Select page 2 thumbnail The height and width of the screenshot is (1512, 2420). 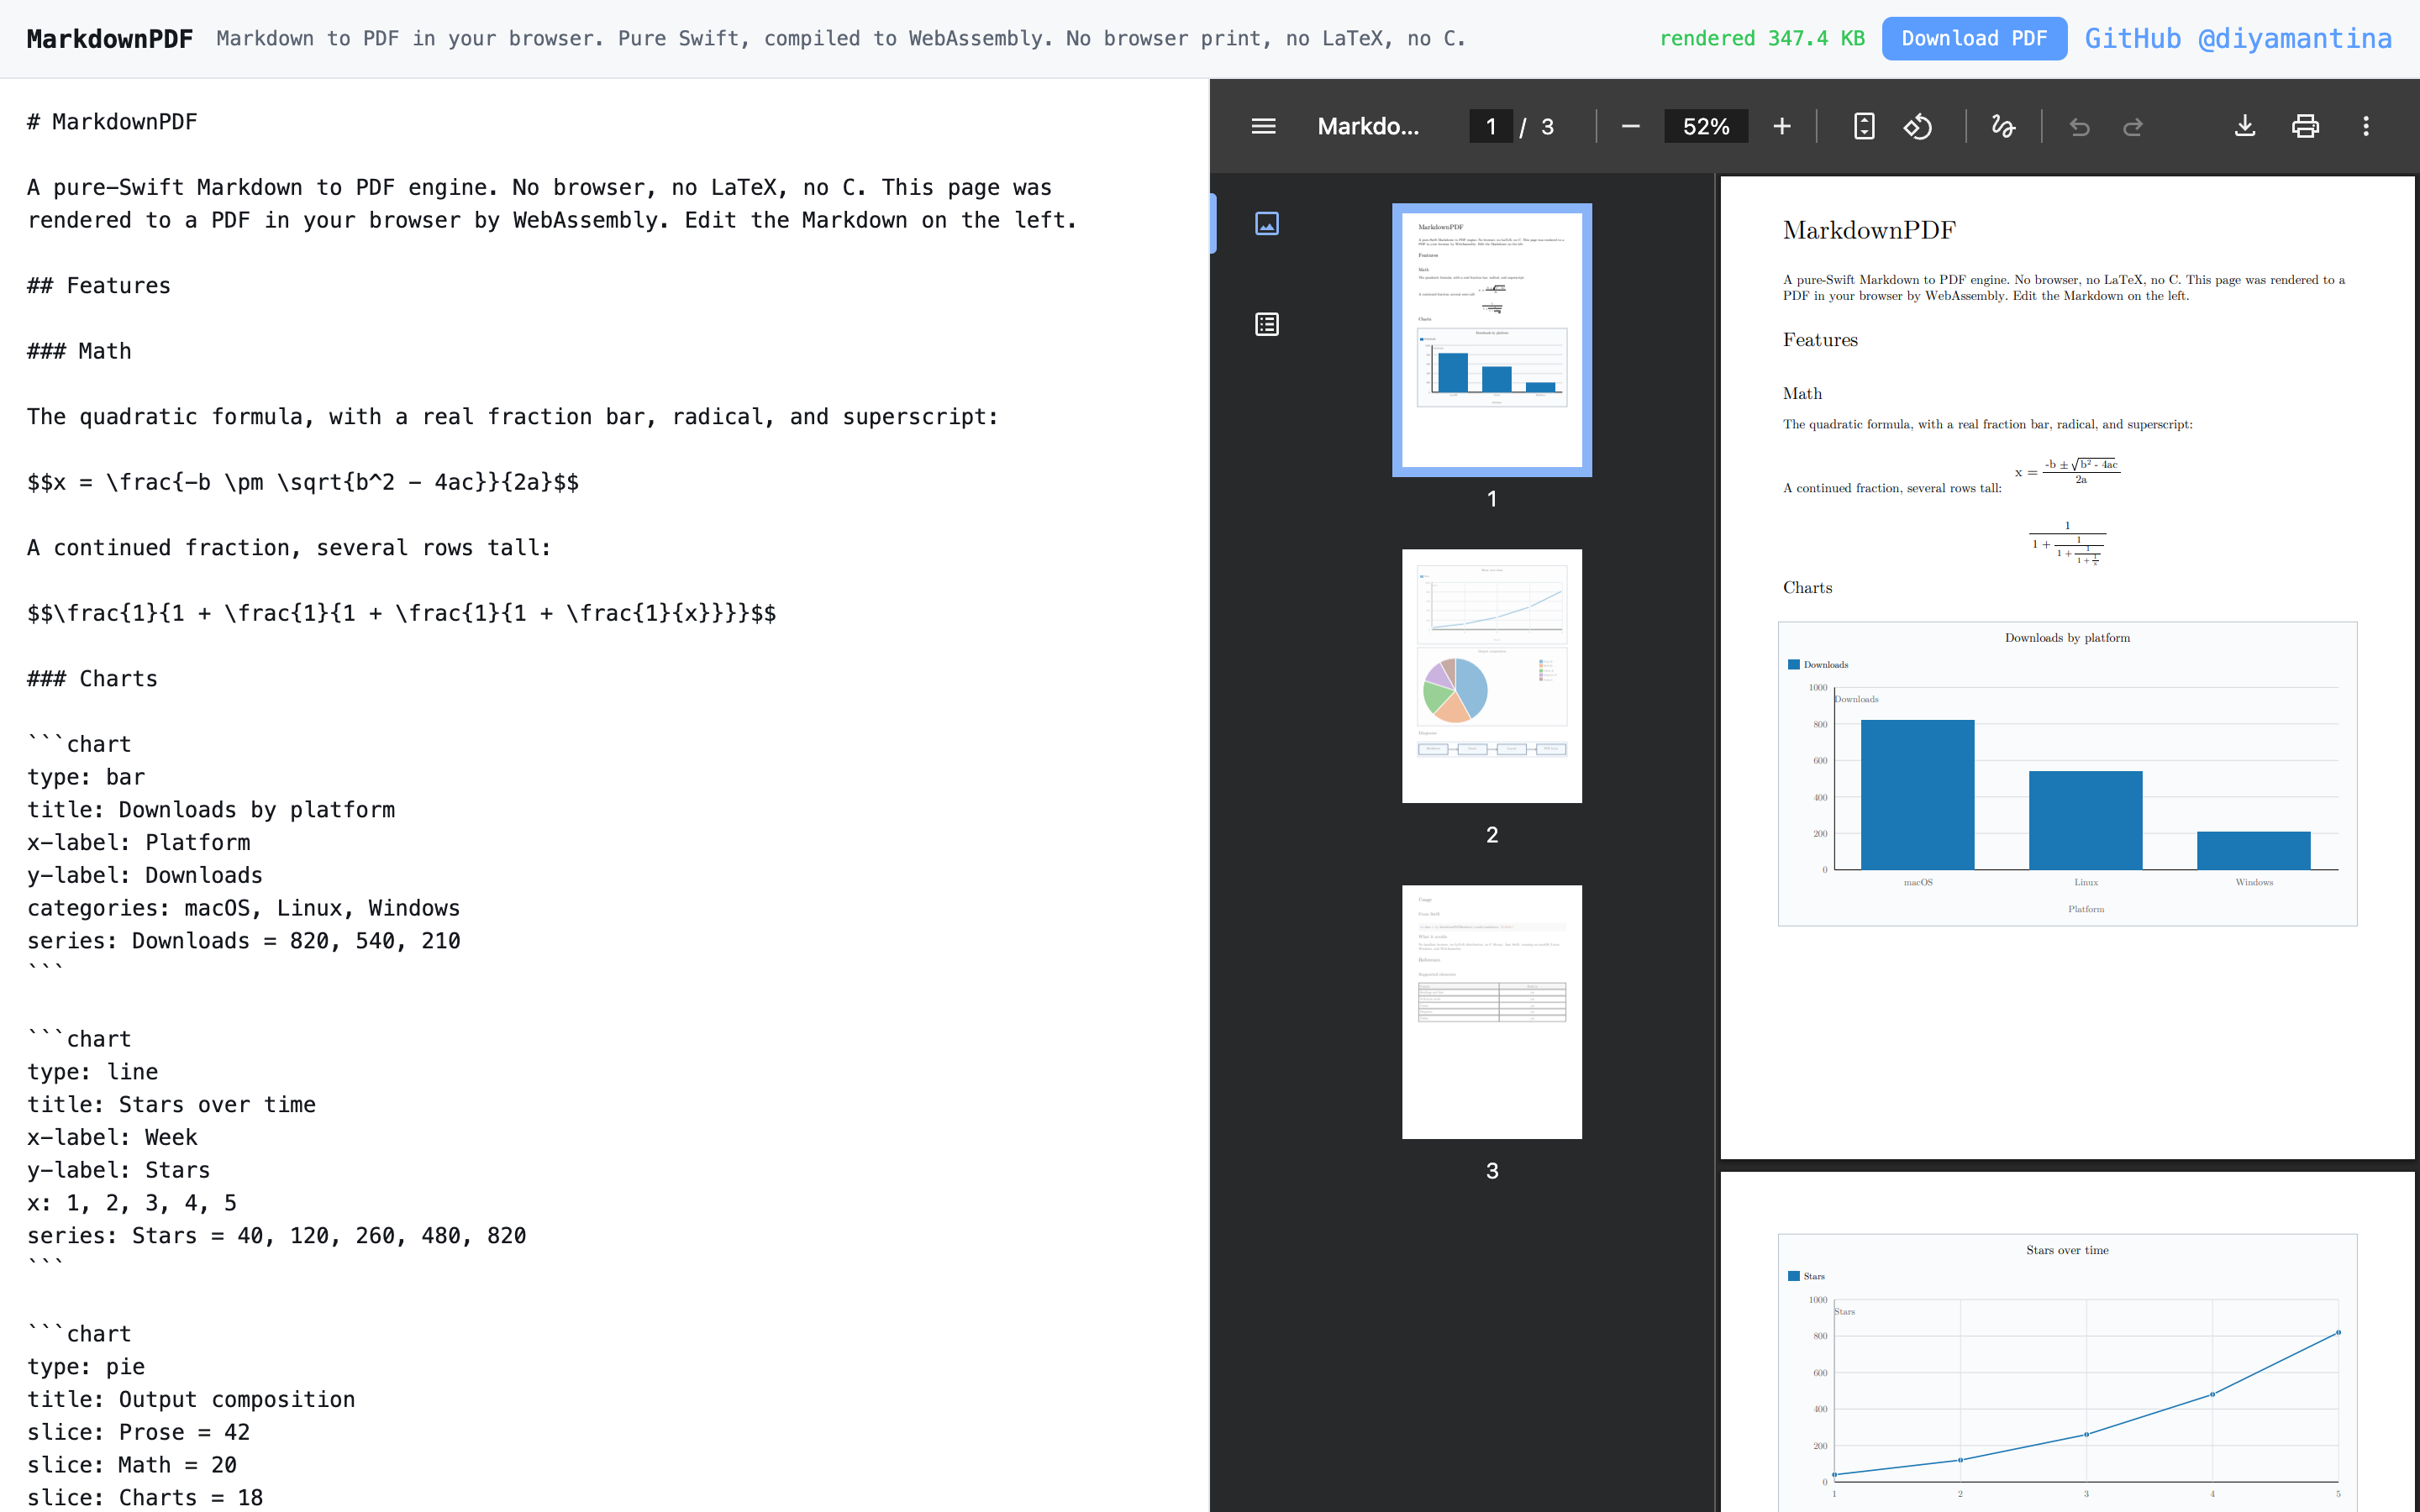tap(1491, 675)
